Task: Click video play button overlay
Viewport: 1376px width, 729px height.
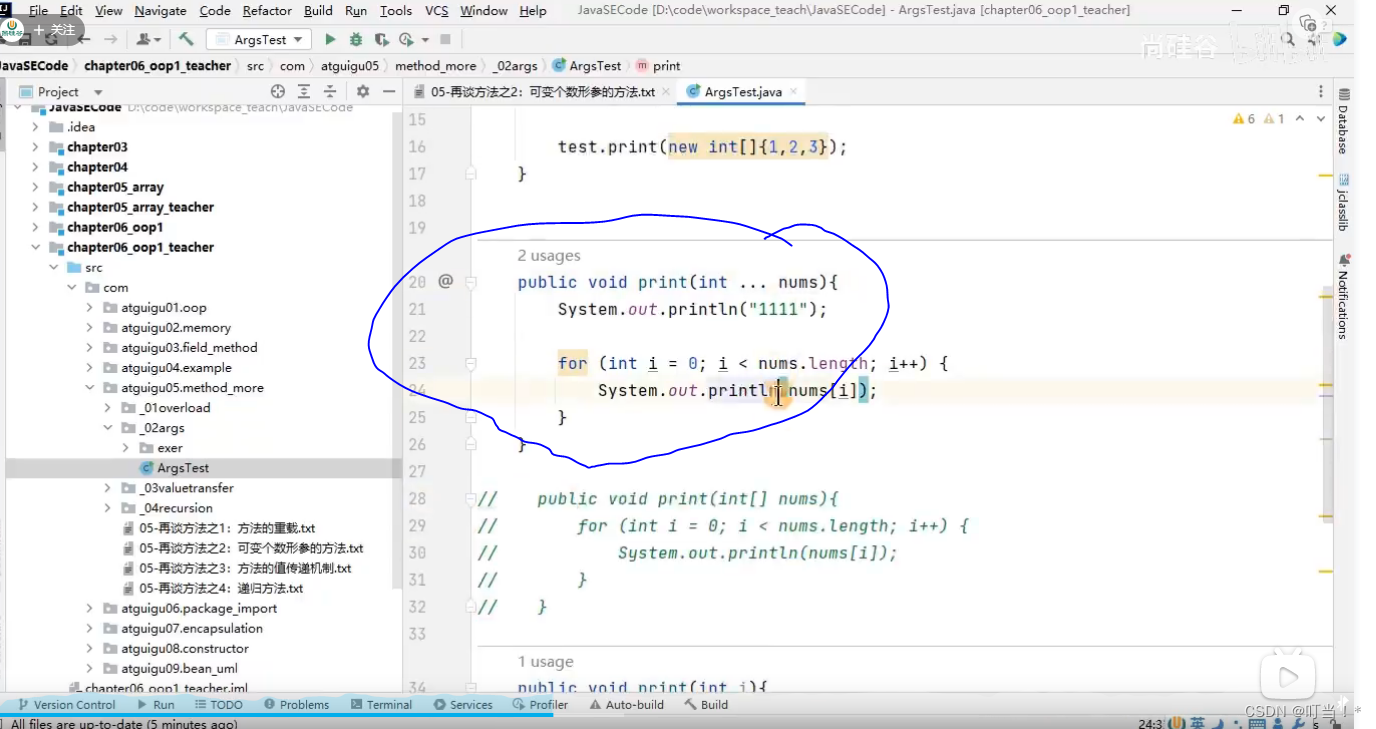Action: tap(1288, 678)
